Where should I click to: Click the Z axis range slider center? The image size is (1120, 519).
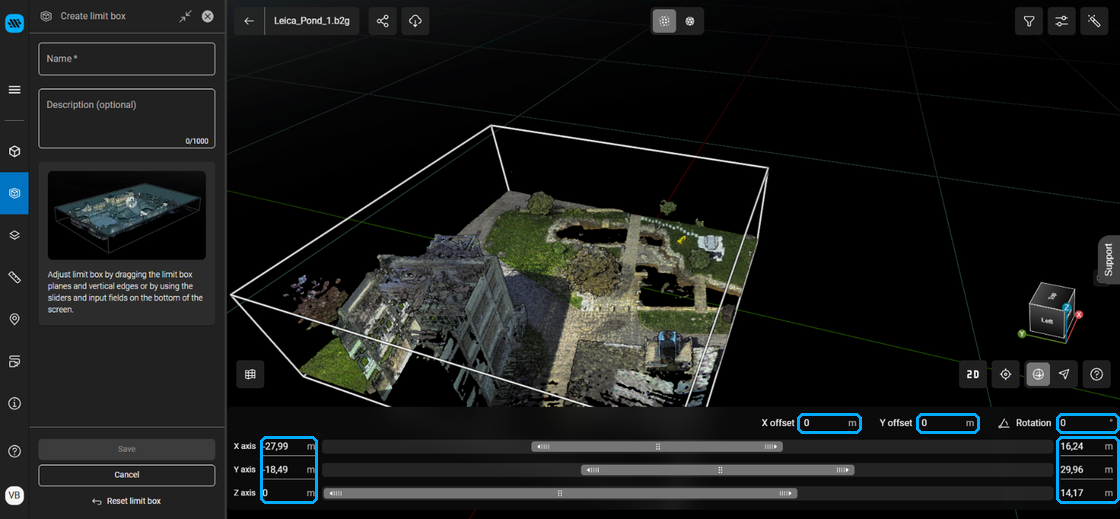[560, 493]
